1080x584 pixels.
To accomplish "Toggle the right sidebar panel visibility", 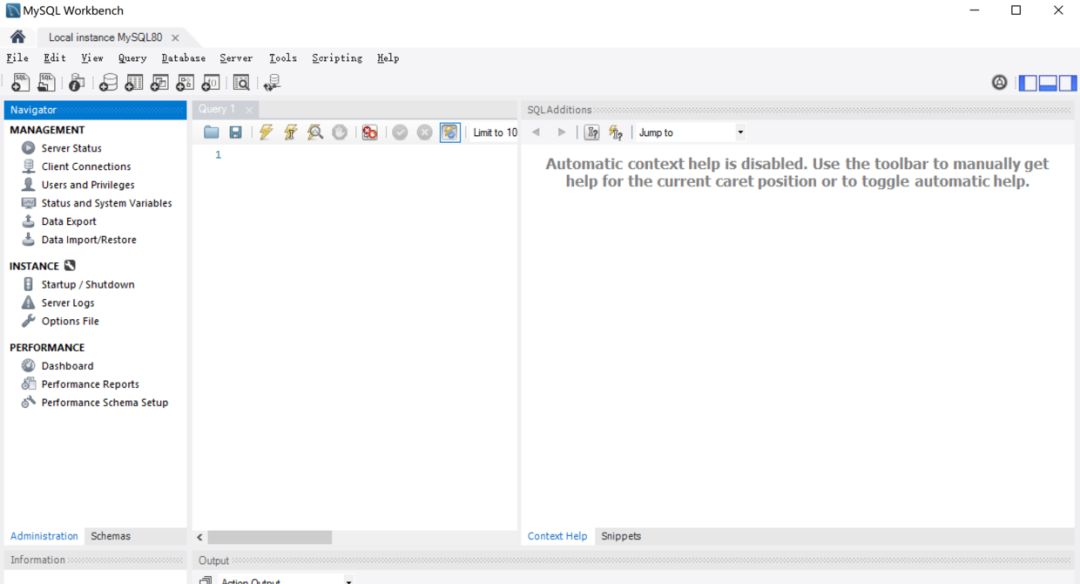I will coord(1068,83).
